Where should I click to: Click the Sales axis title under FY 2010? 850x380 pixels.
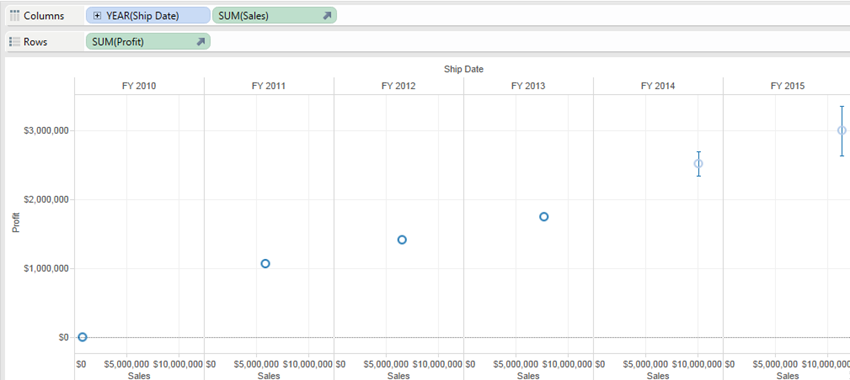coord(139,376)
